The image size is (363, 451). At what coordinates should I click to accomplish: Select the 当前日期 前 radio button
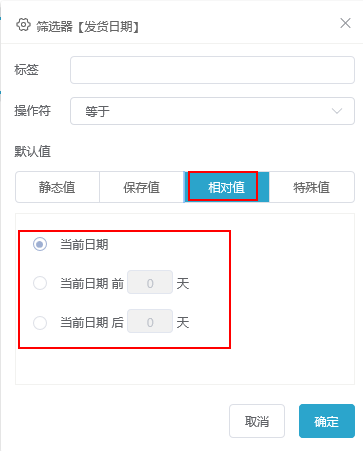click(x=40, y=283)
